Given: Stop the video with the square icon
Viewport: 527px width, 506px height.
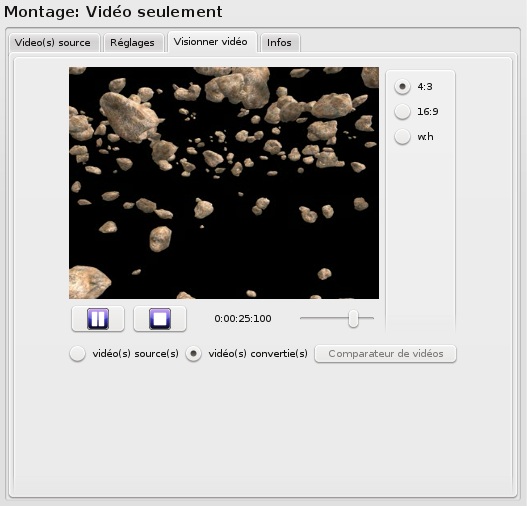Looking at the screenshot, I should pos(160,319).
